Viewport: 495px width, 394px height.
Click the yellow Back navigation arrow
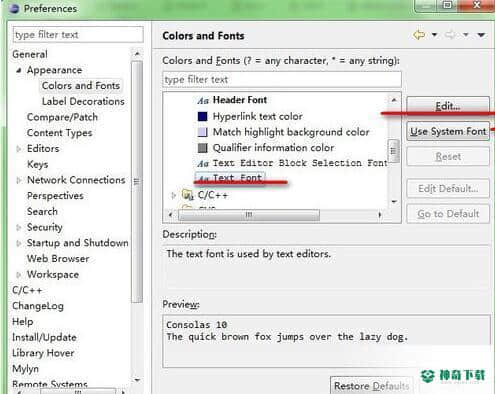419,35
